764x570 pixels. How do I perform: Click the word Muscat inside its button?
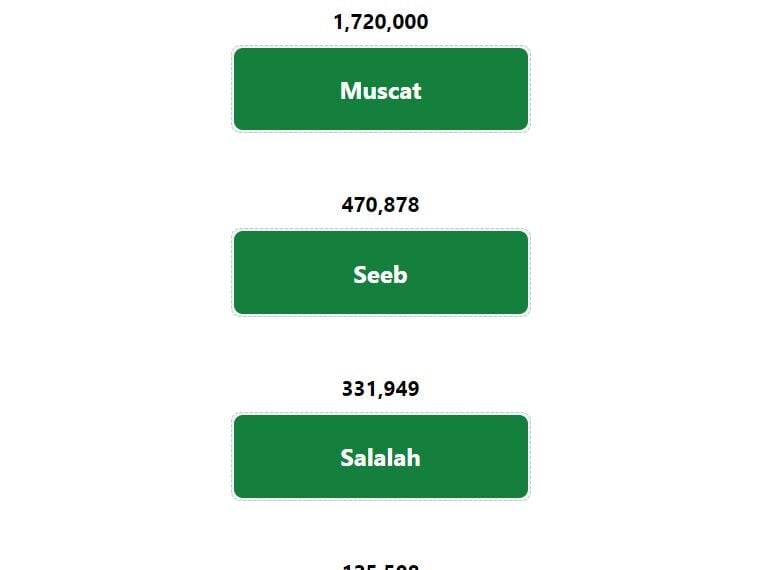click(381, 91)
